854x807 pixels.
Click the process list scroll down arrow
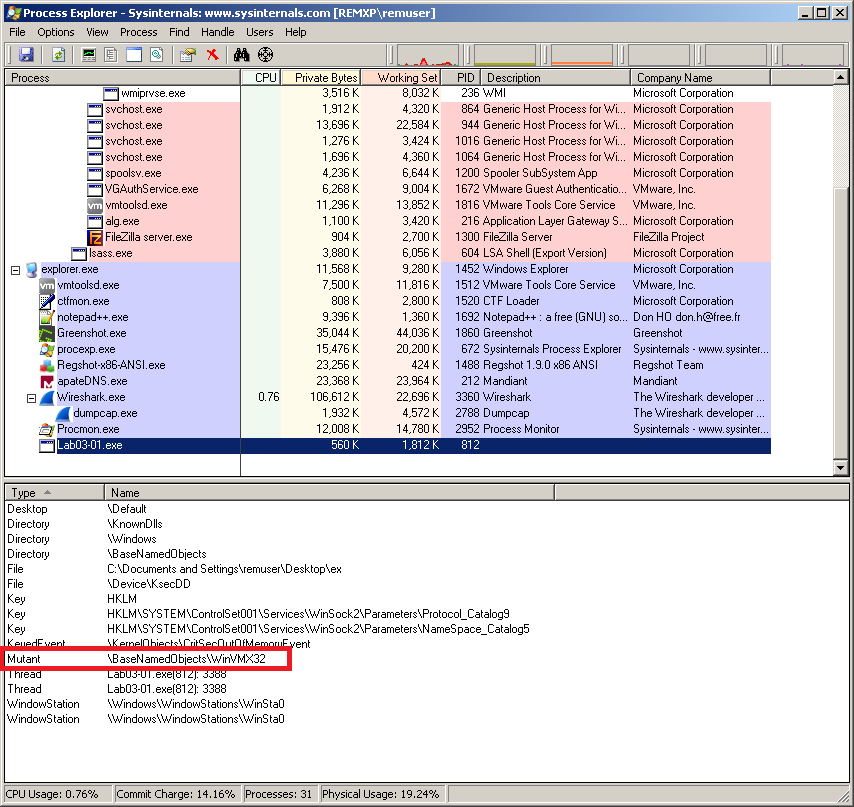(841, 468)
